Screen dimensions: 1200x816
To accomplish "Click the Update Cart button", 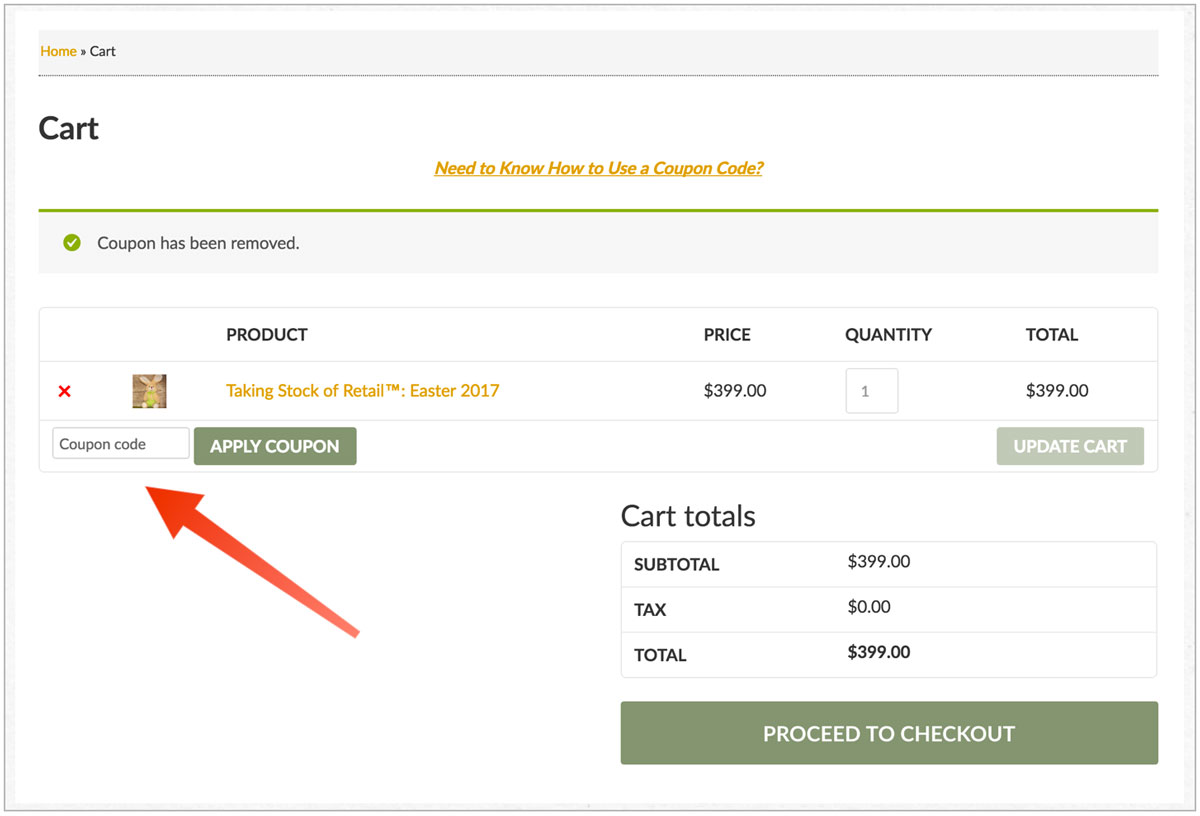I will (1070, 446).
